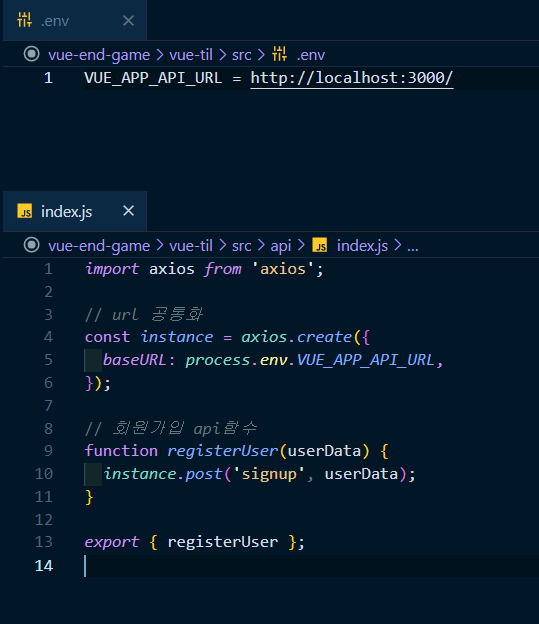
Task: Click the 'axios' string literal
Action: [283, 269]
